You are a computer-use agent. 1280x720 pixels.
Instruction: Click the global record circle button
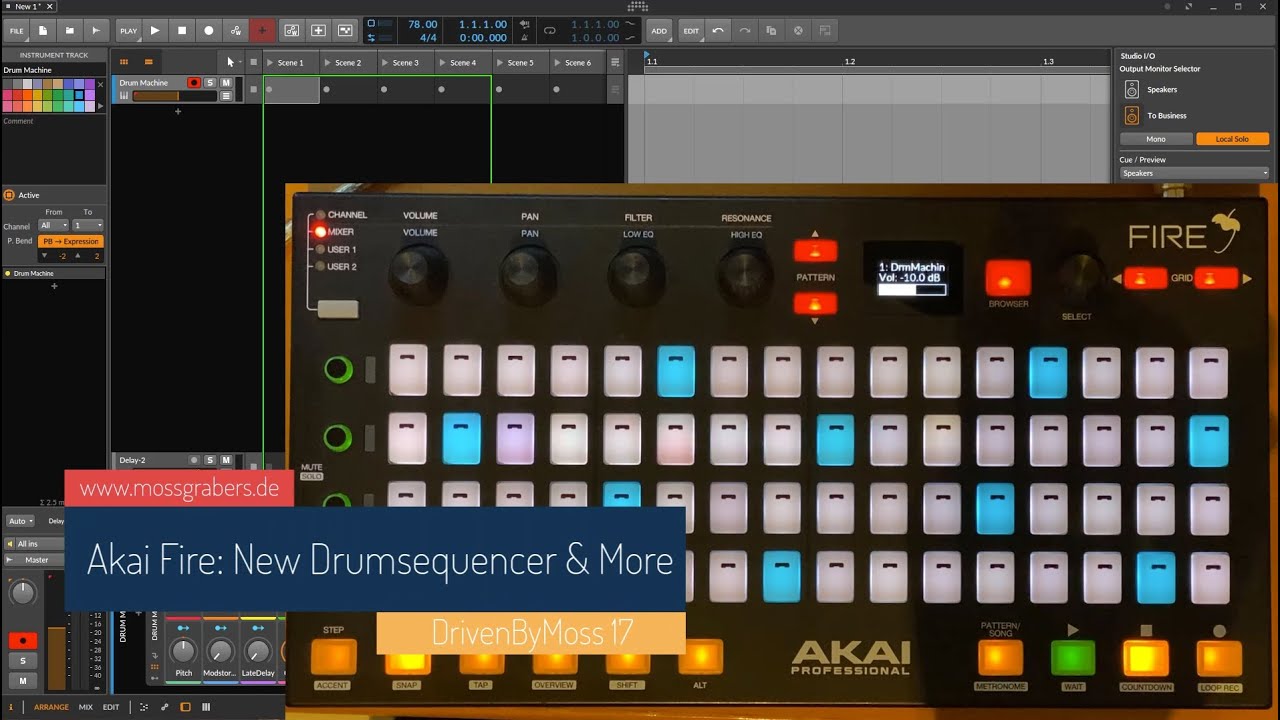click(209, 31)
